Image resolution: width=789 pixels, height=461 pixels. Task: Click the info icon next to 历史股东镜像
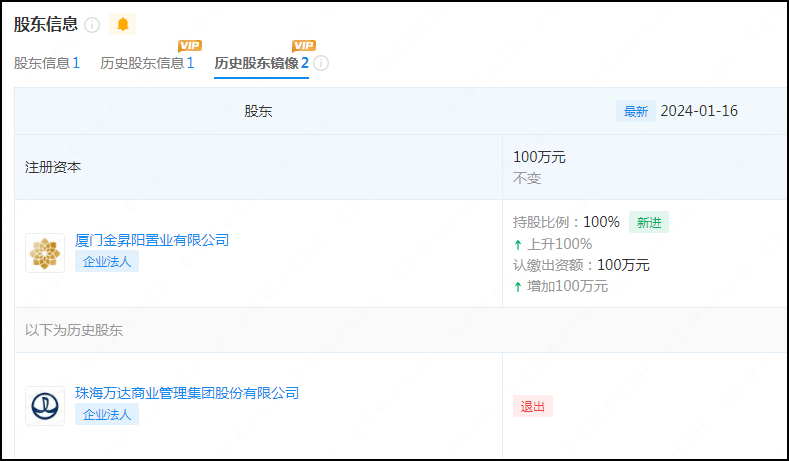coord(321,63)
